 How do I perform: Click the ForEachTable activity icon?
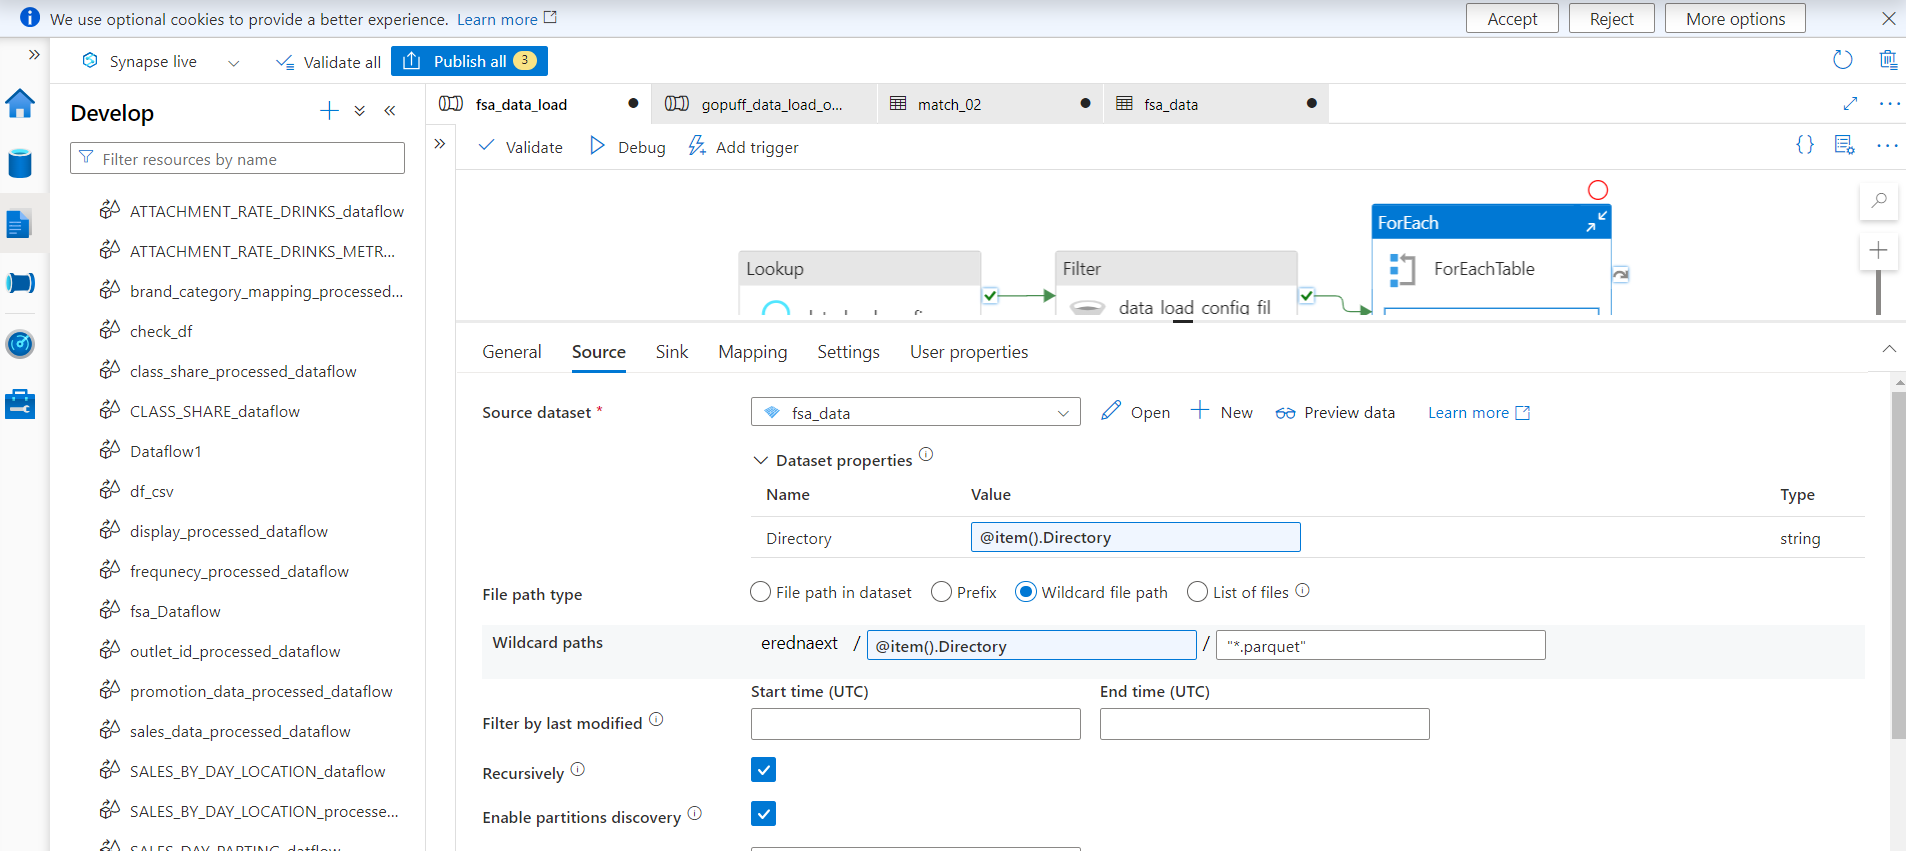(x=1402, y=269)
